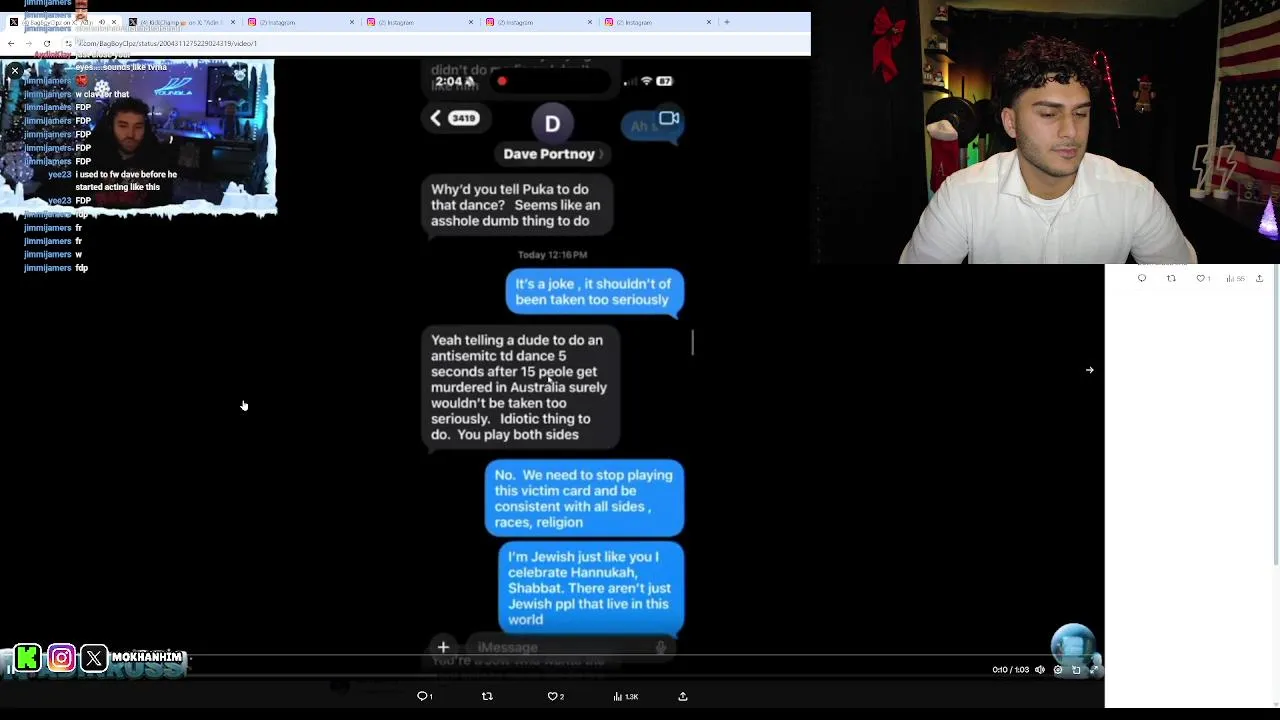The width and height of the screenshot is (1280, 720).
Task: Open the site information icon in address bar
Action: (69, 43)
